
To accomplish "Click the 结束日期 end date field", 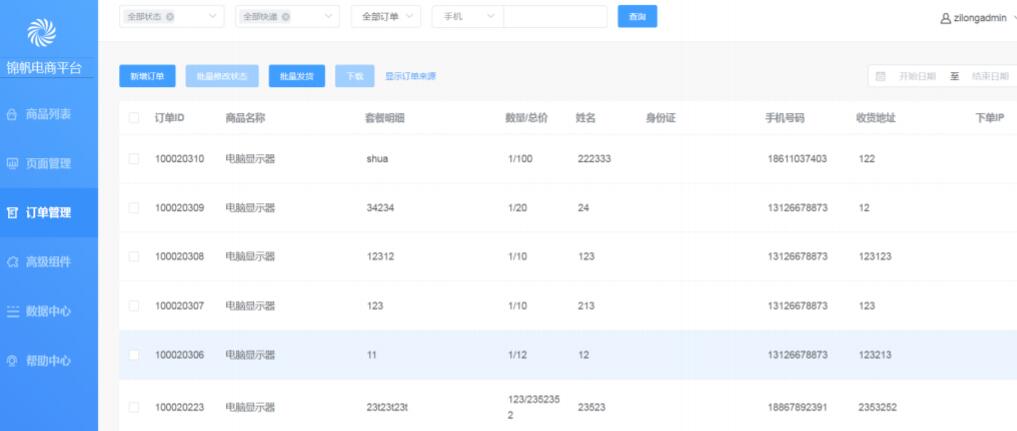I will point(990,76).
